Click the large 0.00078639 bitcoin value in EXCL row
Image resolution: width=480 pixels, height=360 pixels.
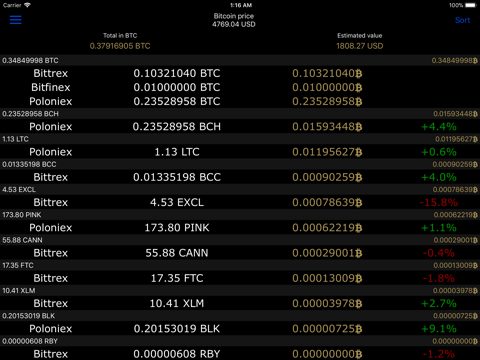(x=327, y=202)
